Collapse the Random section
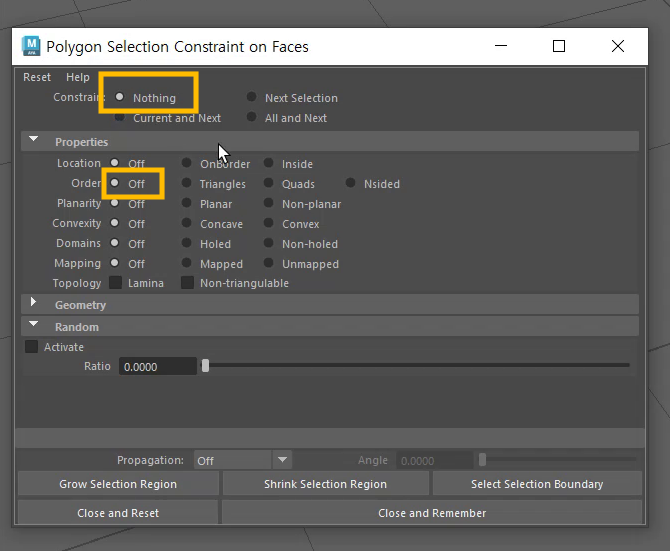The width and height of the screenshot is (670, 551). pos(33,324)
